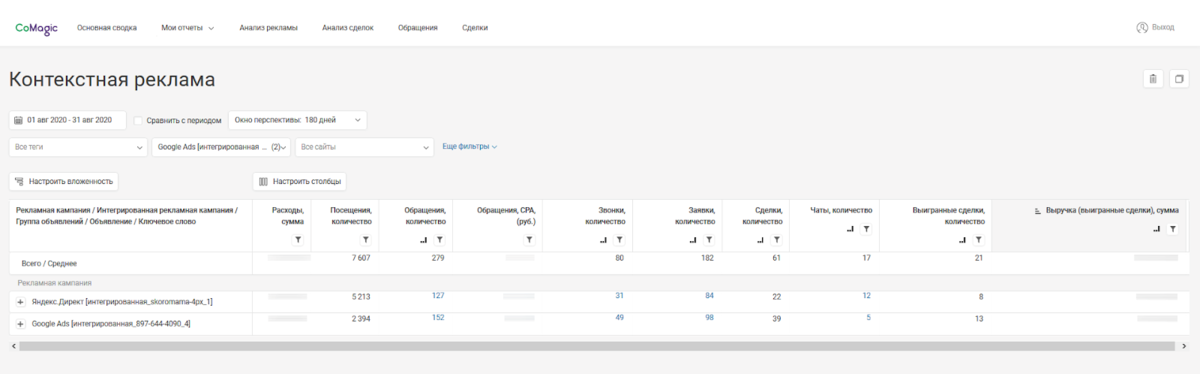Click the Выход logout link
1200x374 pixels.
tap(1155, 28)
